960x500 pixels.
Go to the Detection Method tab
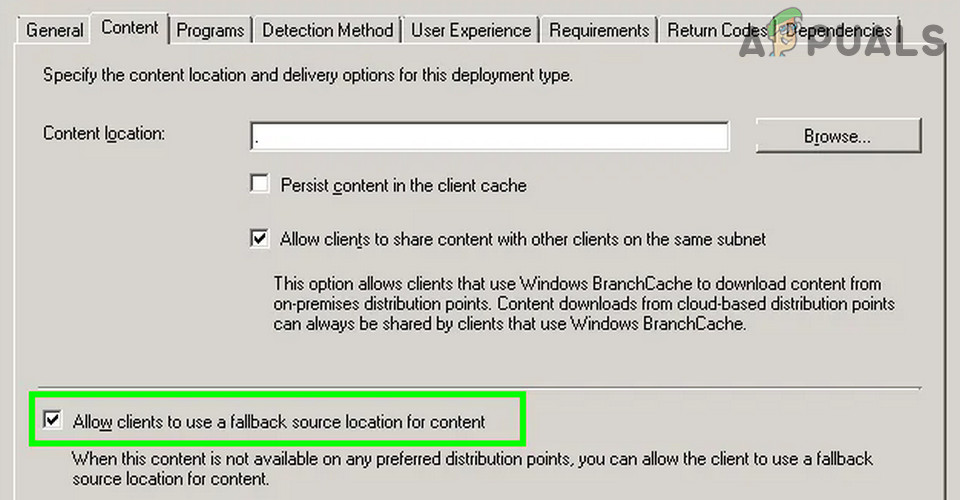tap(328, 30)
